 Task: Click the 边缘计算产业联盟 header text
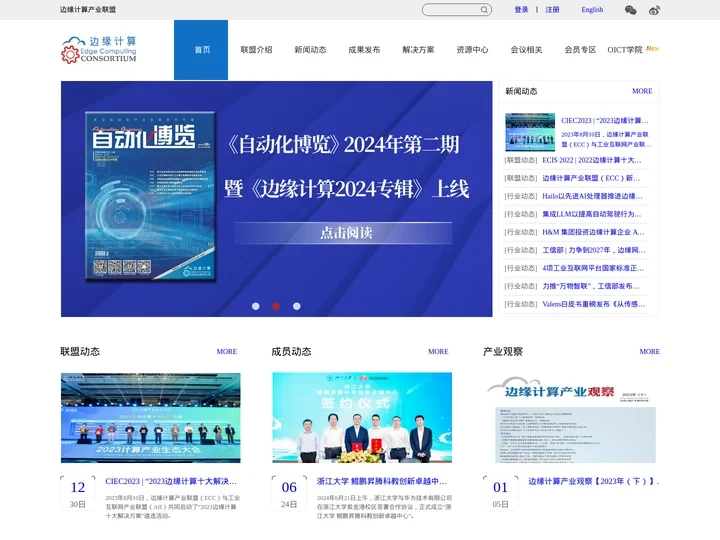click(x=88, y=10)
